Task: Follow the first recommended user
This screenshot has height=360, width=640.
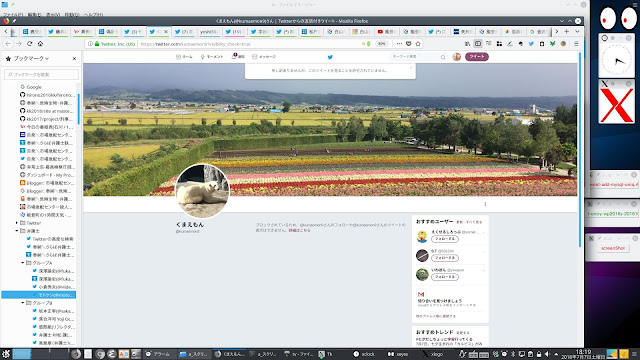Action: (x=445, y=239)
